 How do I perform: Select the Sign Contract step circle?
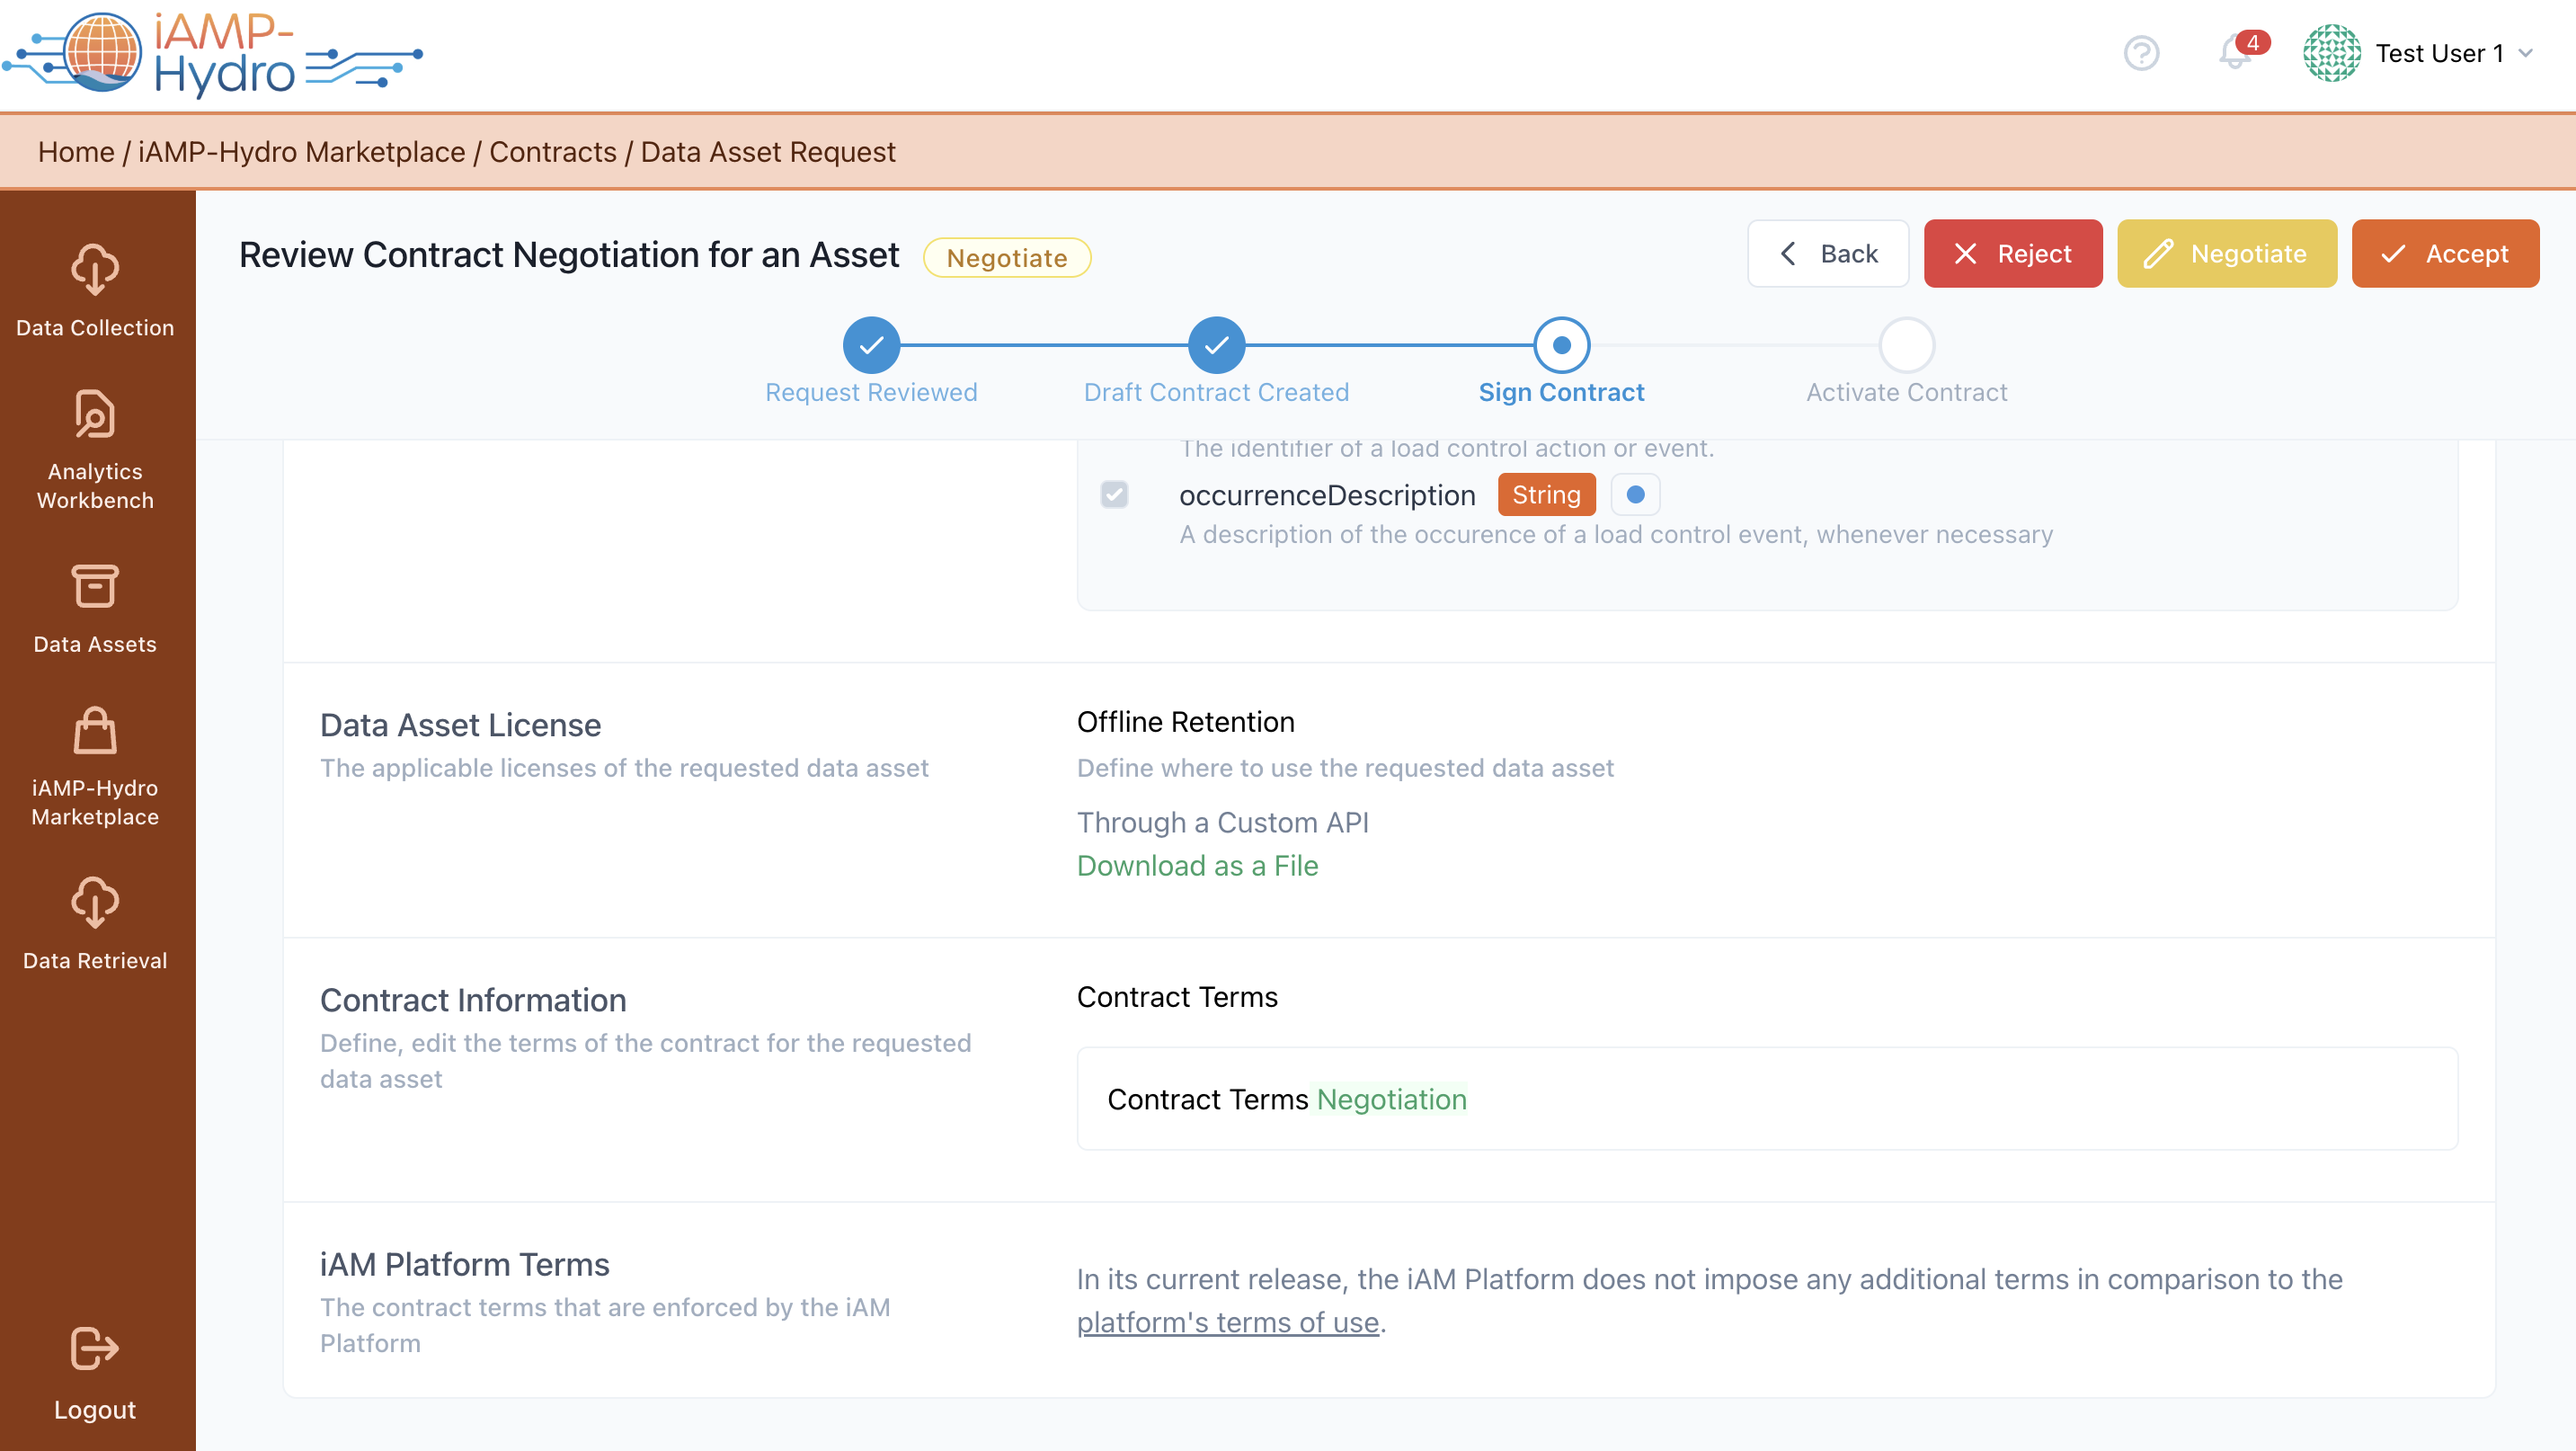(1561, 345)
